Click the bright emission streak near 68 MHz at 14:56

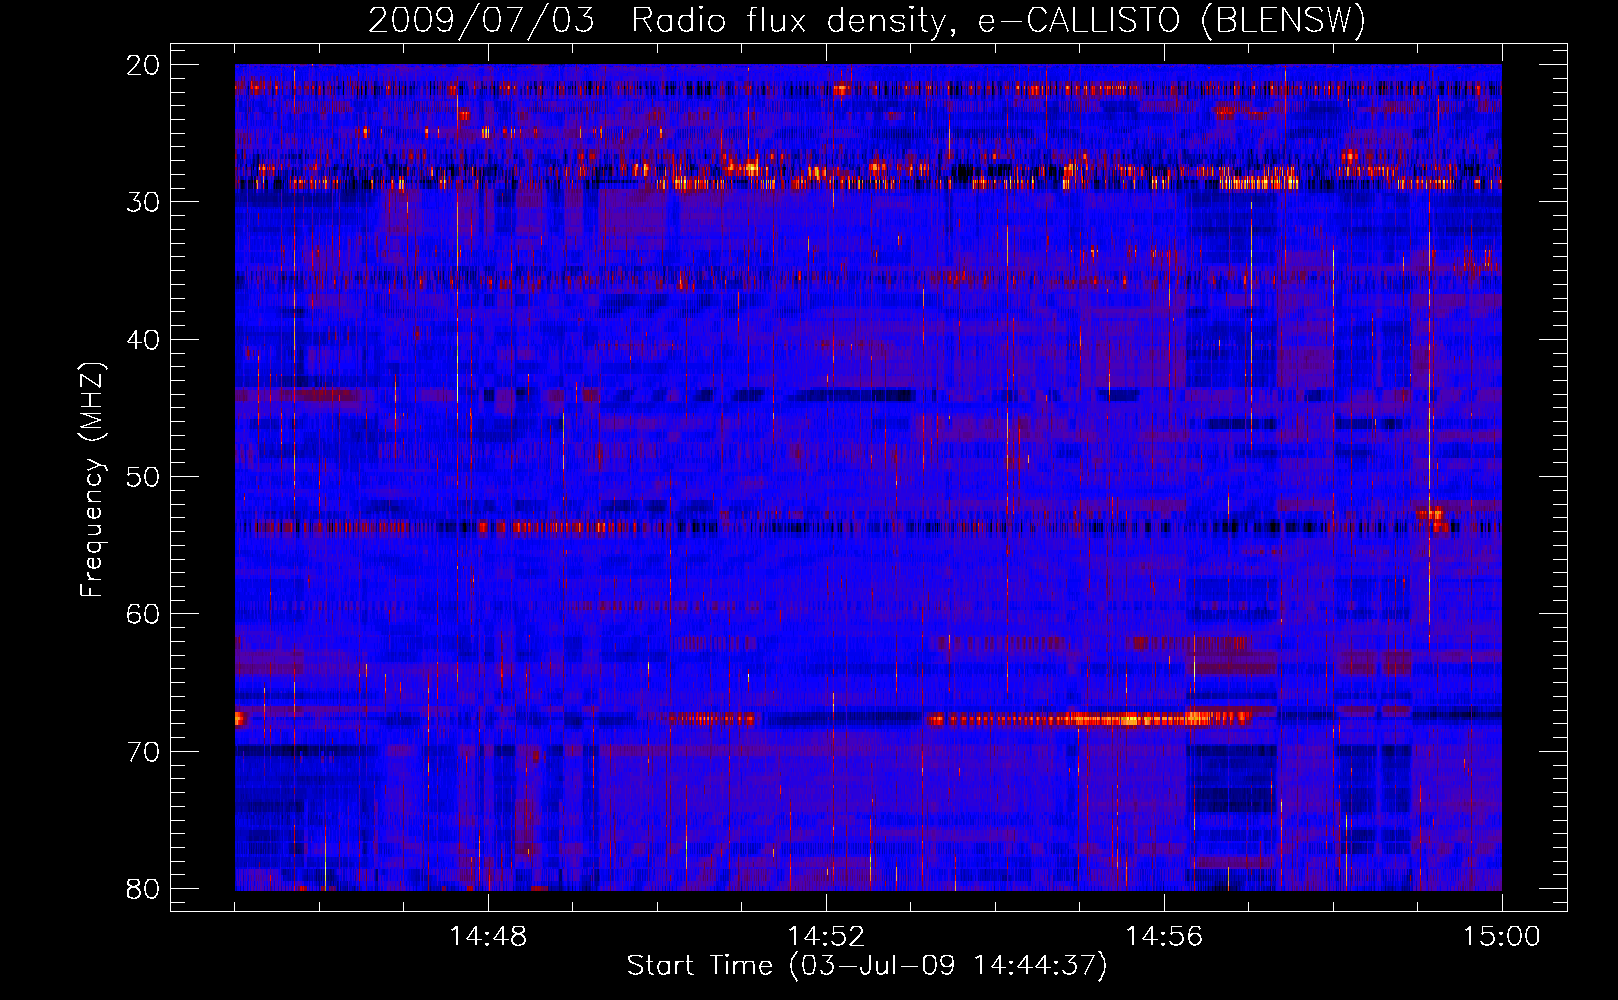pos(1090,719)
